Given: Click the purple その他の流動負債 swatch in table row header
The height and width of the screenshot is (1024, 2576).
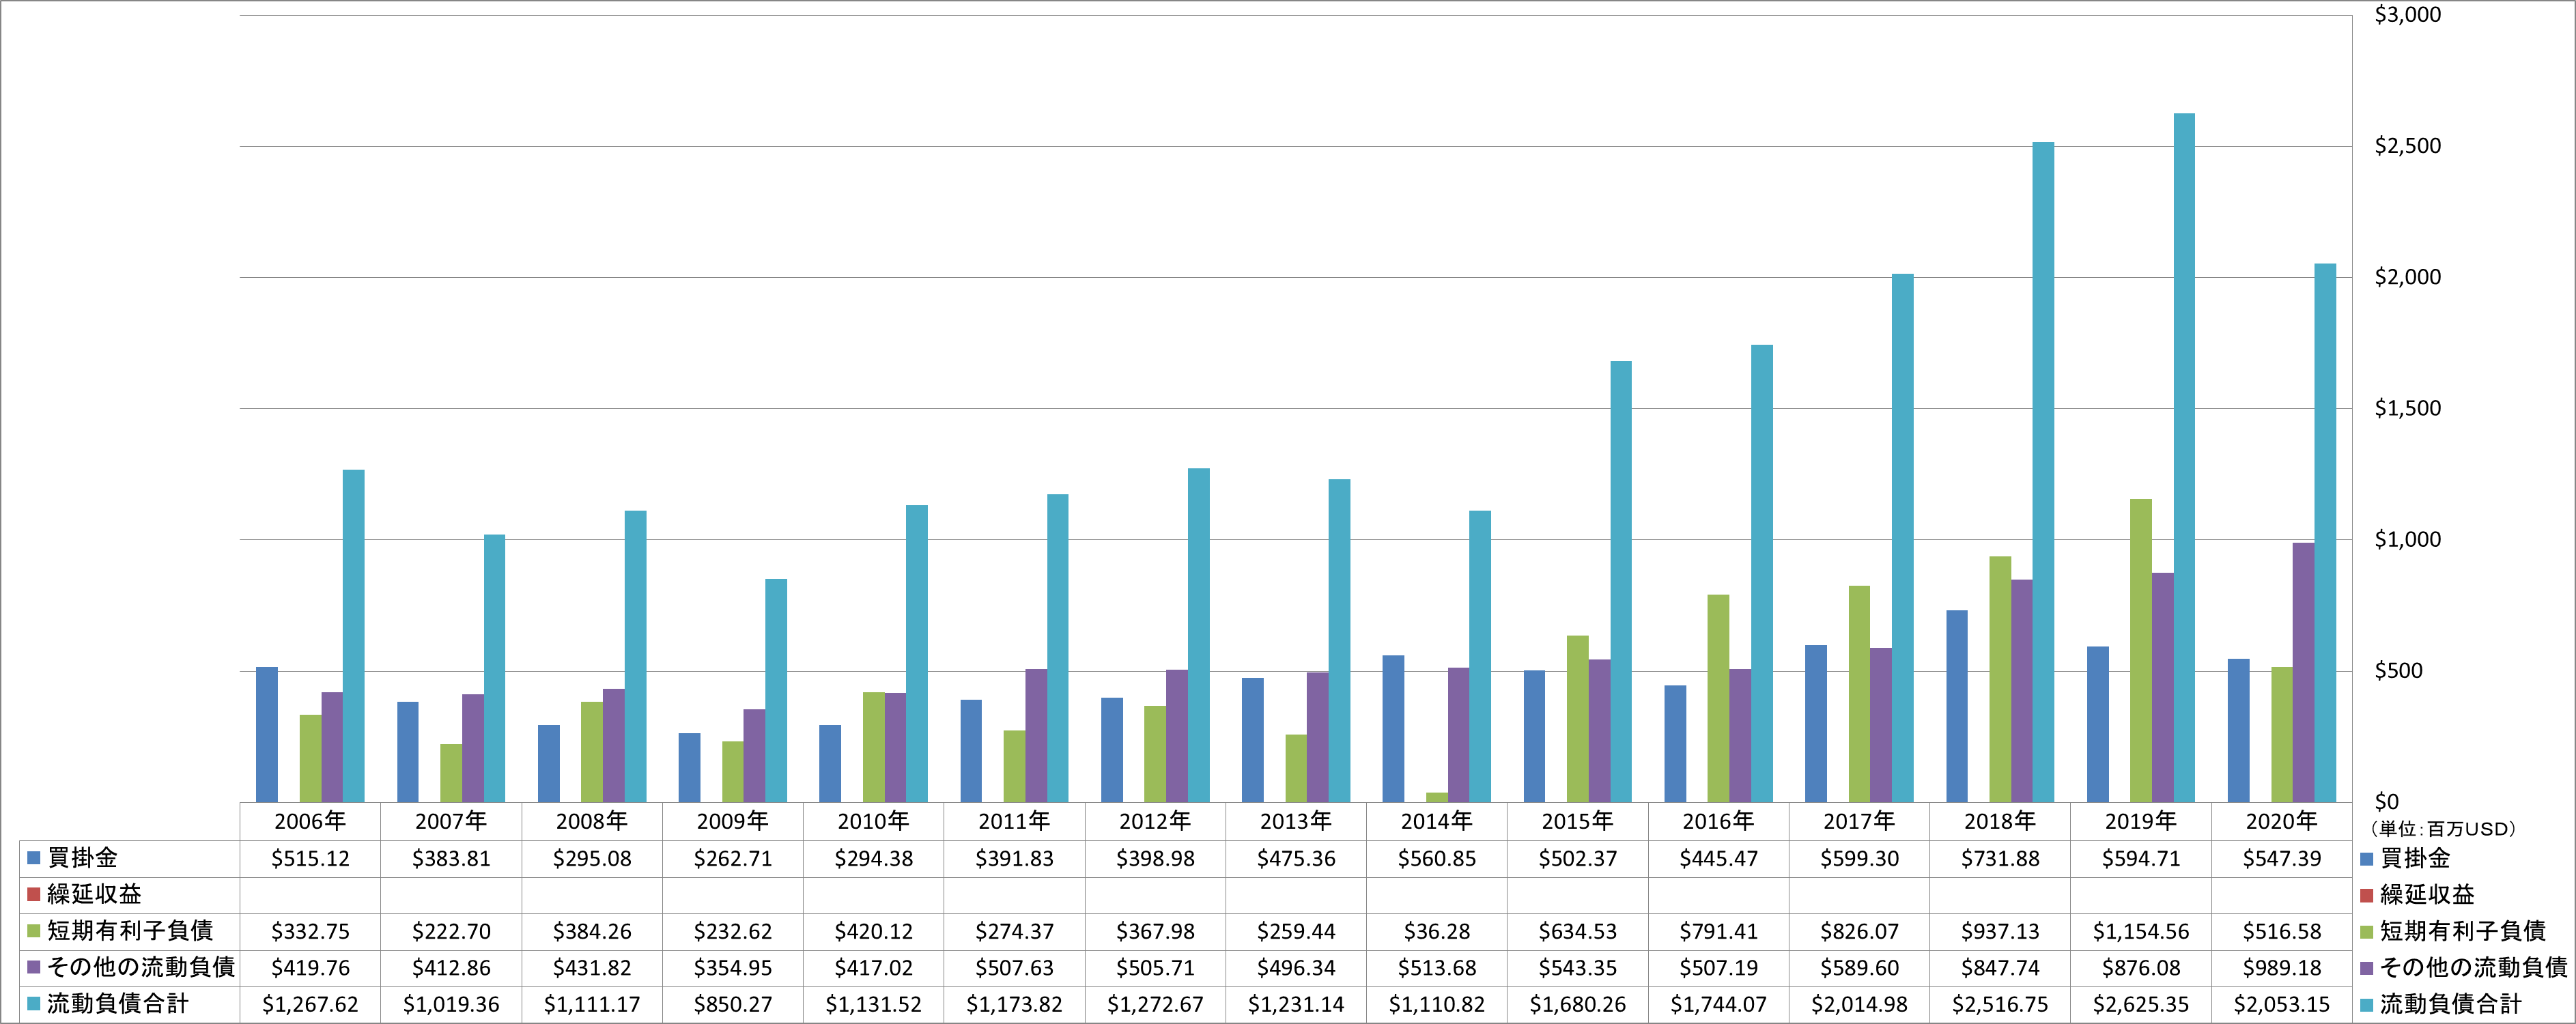Looking at the screenshot, I should tap(33, 967).
